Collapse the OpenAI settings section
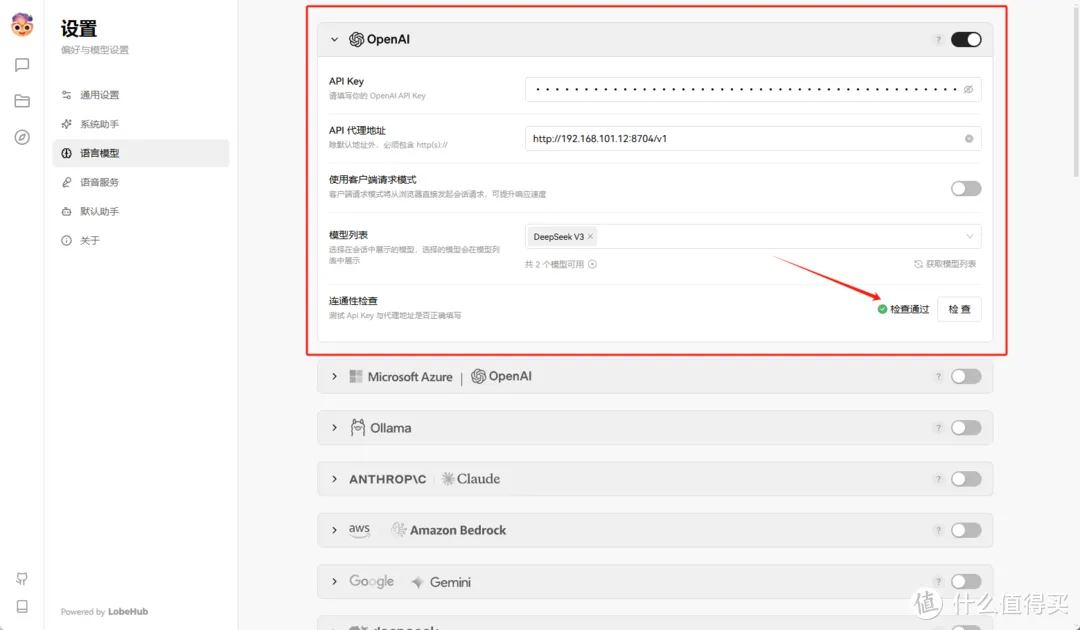 click(335, 39)
